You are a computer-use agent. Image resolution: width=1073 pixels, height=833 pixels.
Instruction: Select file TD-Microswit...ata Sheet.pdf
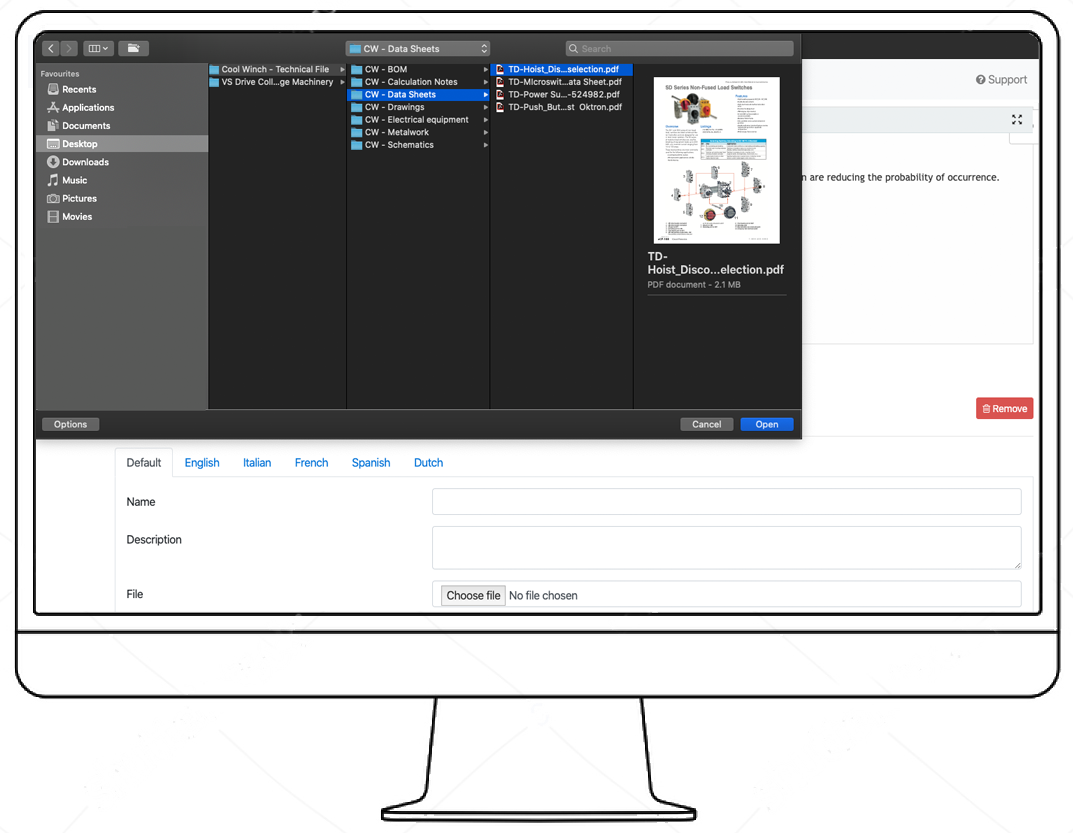(562, 81)
